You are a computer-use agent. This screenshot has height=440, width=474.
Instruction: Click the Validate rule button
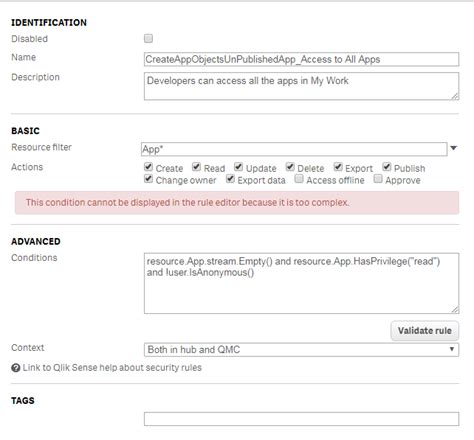point(425,331)
